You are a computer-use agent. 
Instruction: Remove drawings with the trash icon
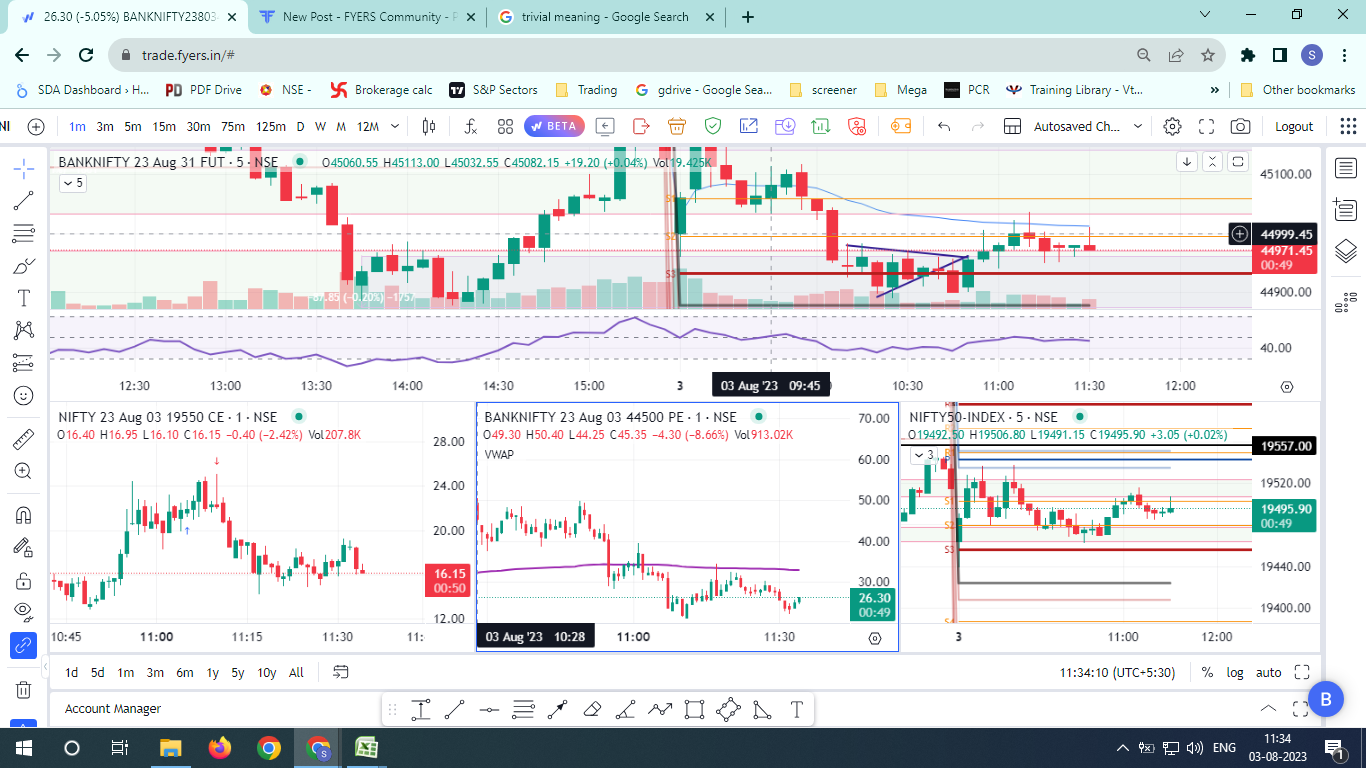coord(24,689)
